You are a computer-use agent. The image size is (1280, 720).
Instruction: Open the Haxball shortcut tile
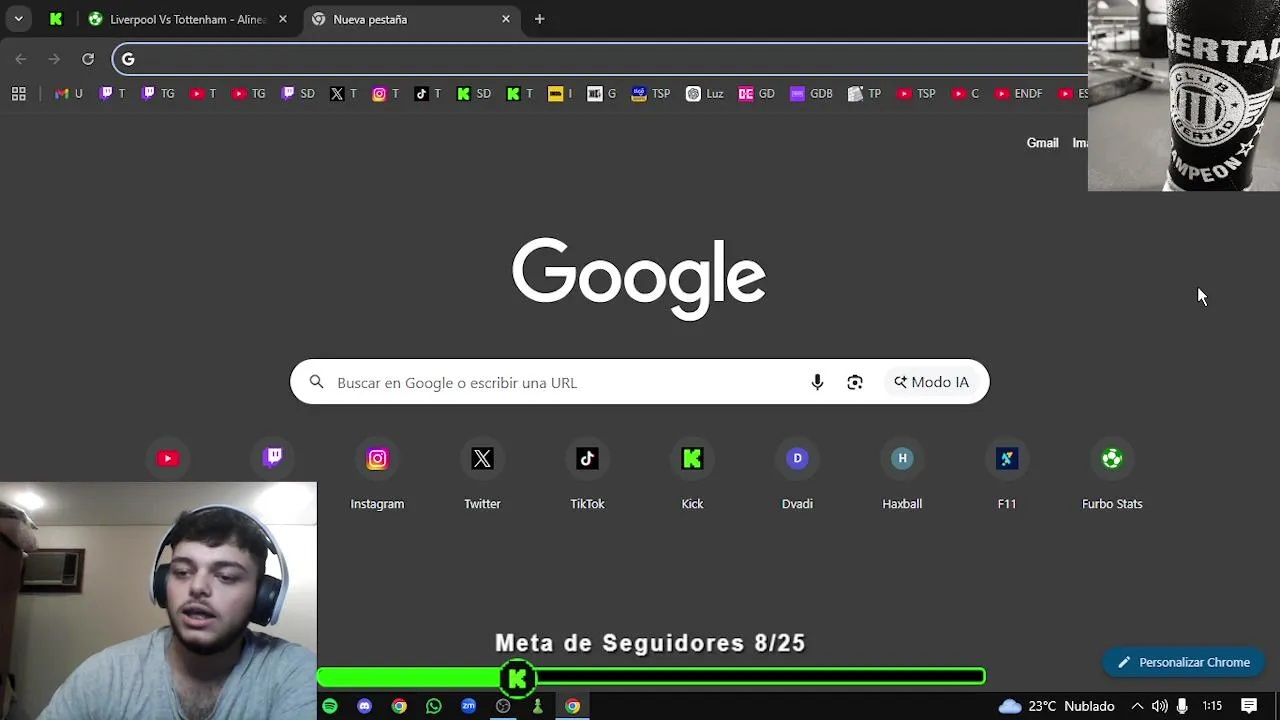(902, 476)
